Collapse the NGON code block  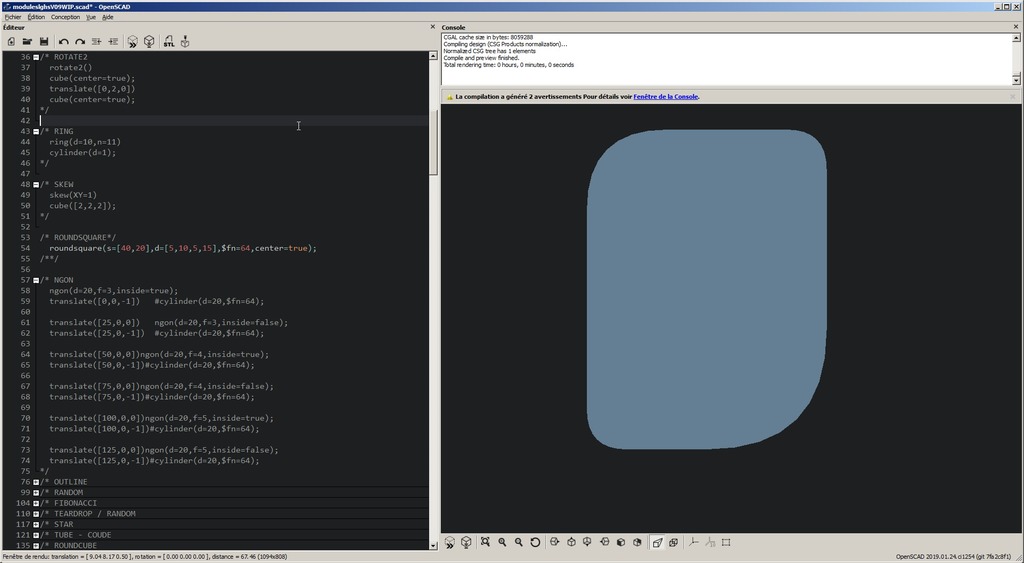pos(36,280)
